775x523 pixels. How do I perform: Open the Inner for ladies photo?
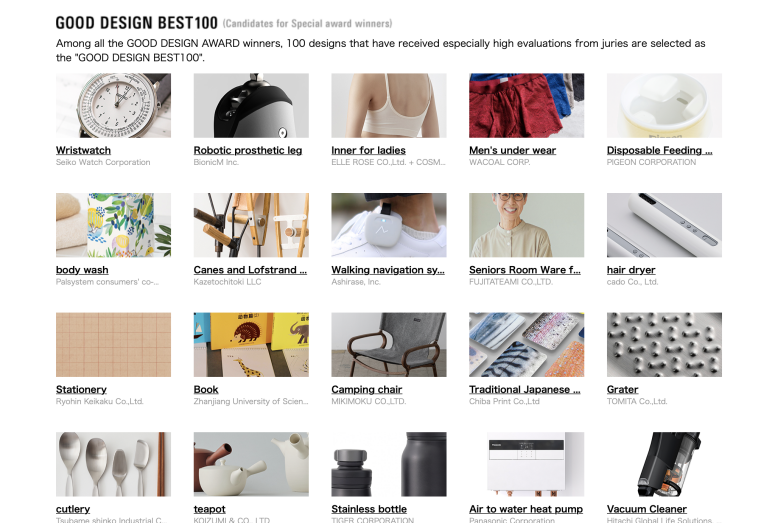(388, 105)
